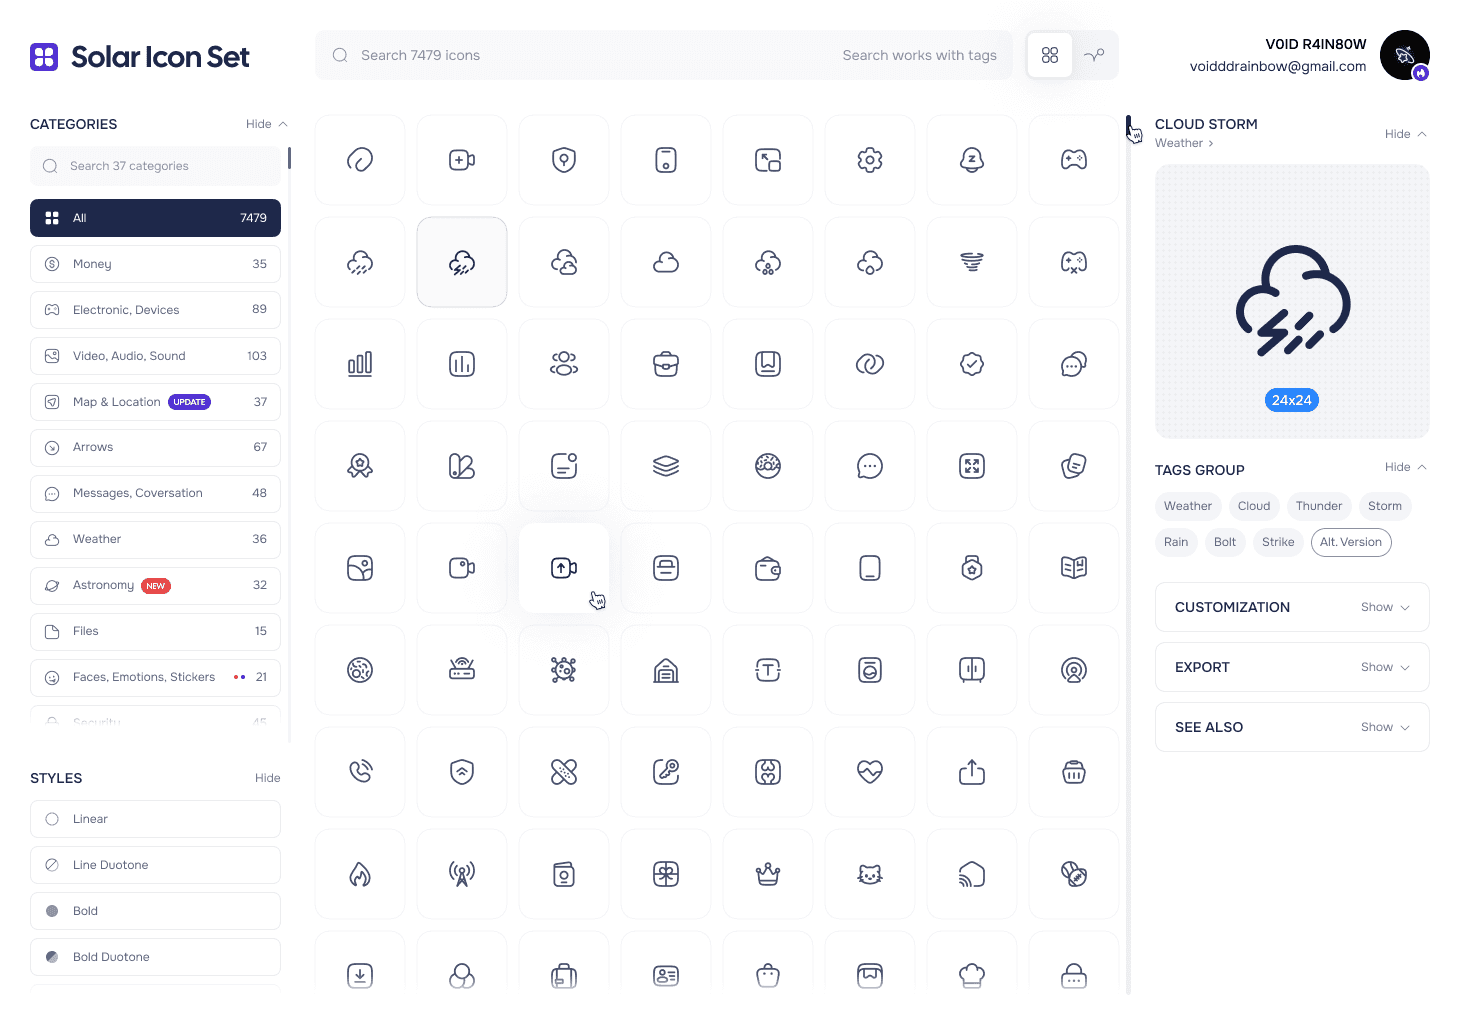Switch to the grid view toggle
The height and width of the screenshot is (1015, 1460).
tap(1049, 55)
